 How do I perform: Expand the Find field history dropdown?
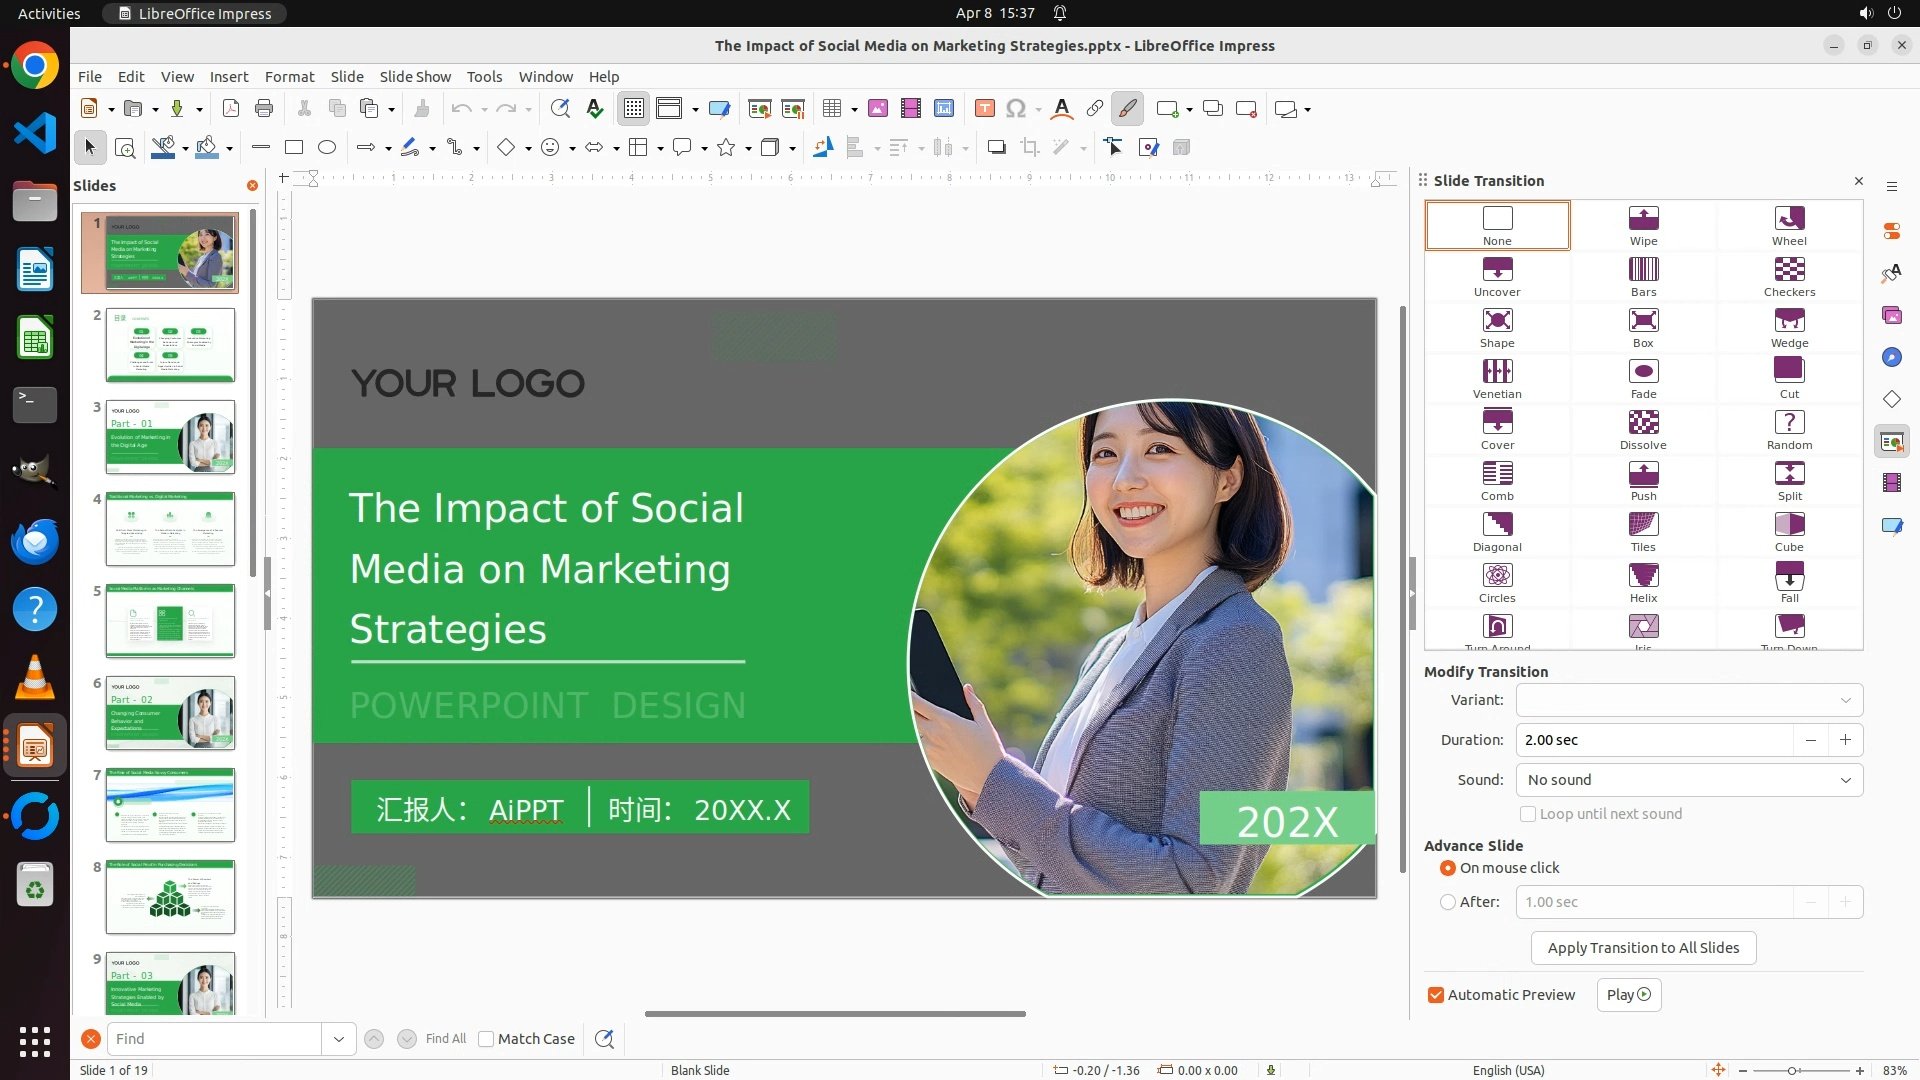pyautogui.click(x=339, y=1039)
